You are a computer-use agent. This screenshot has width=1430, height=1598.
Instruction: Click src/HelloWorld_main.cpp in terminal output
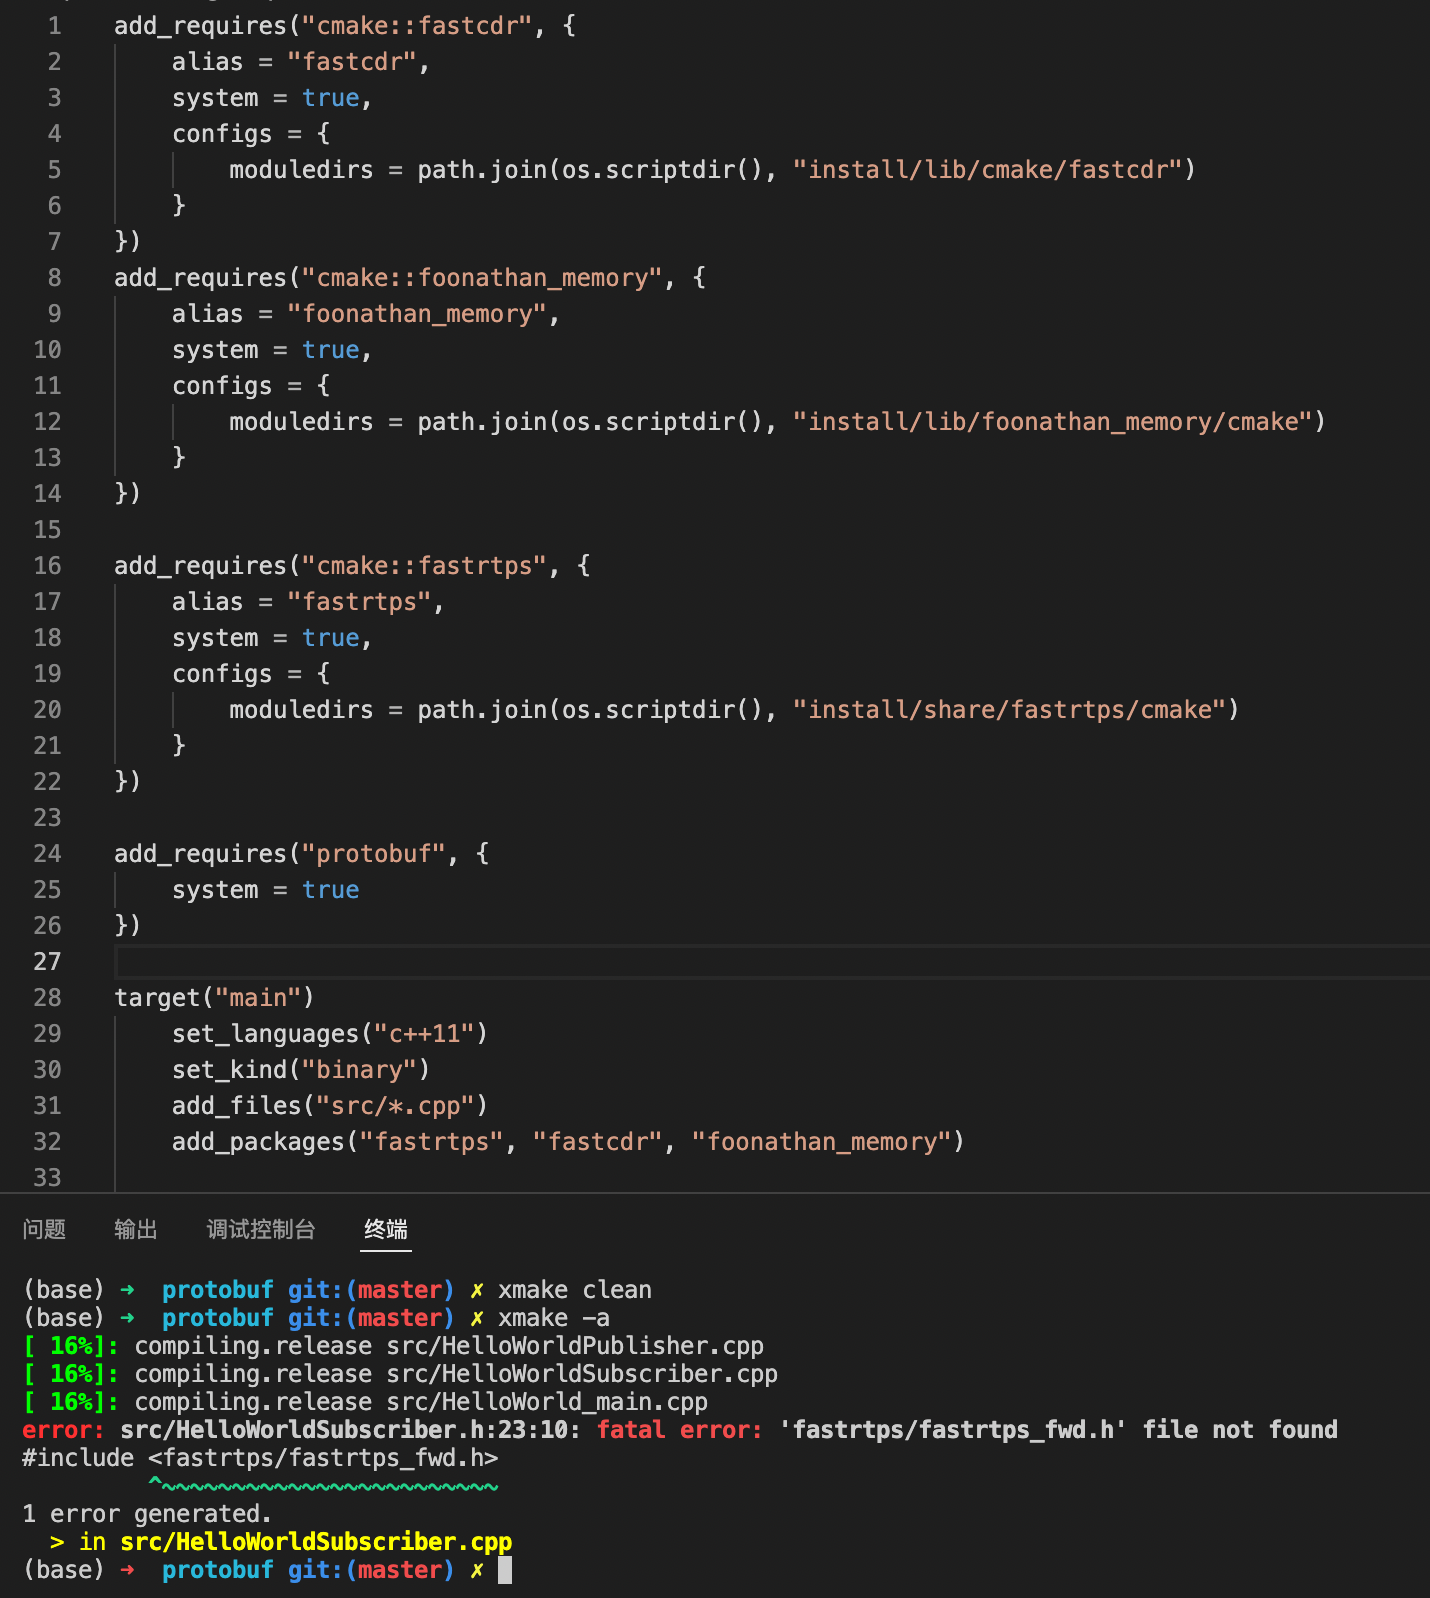pyautogui.click(x=547, y=1402)
